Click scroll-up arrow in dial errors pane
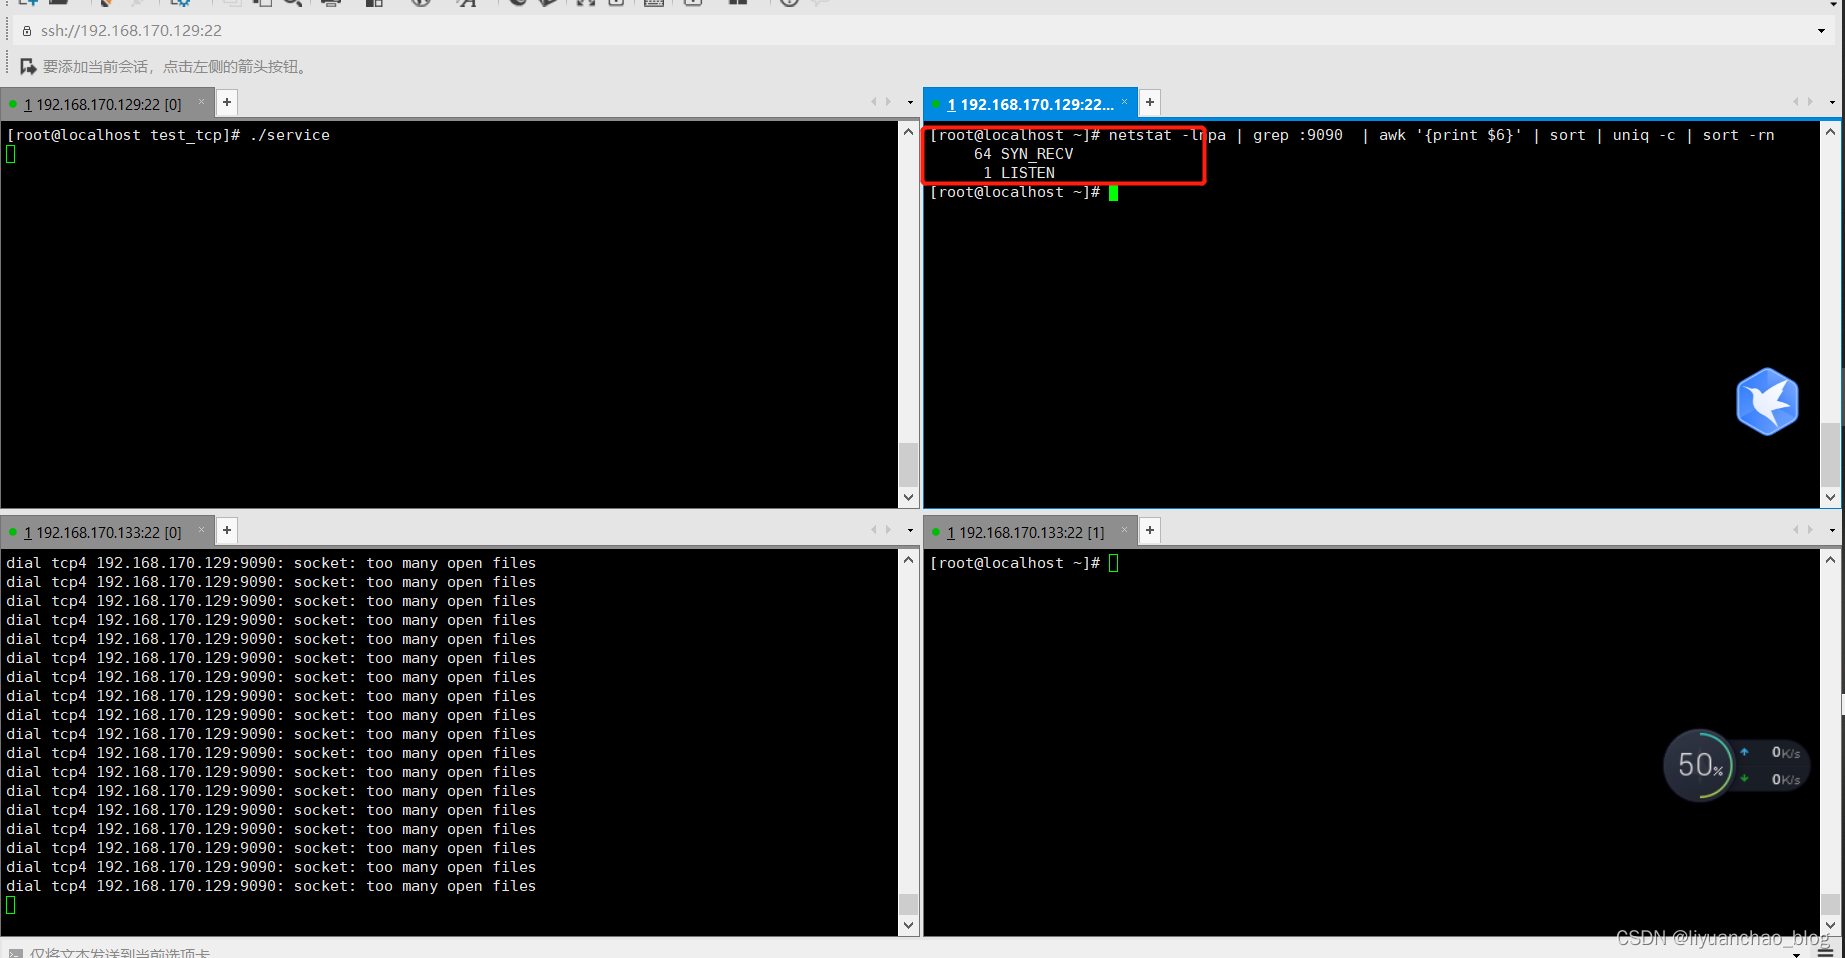 click(908, 560)
